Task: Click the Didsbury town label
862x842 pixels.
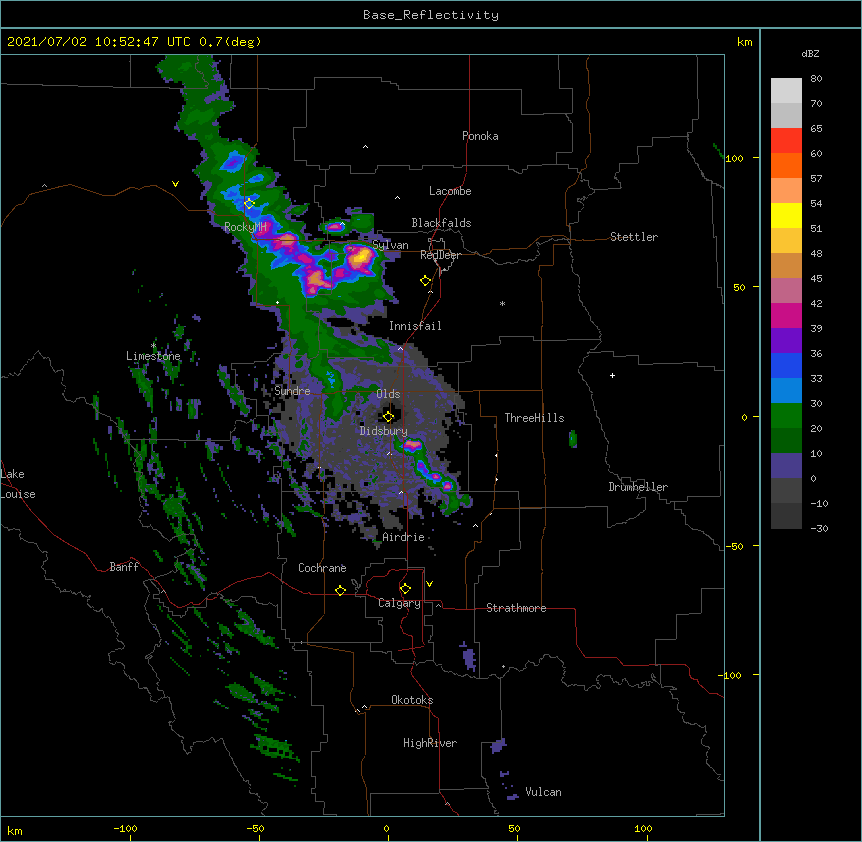Action: point(383,431)
